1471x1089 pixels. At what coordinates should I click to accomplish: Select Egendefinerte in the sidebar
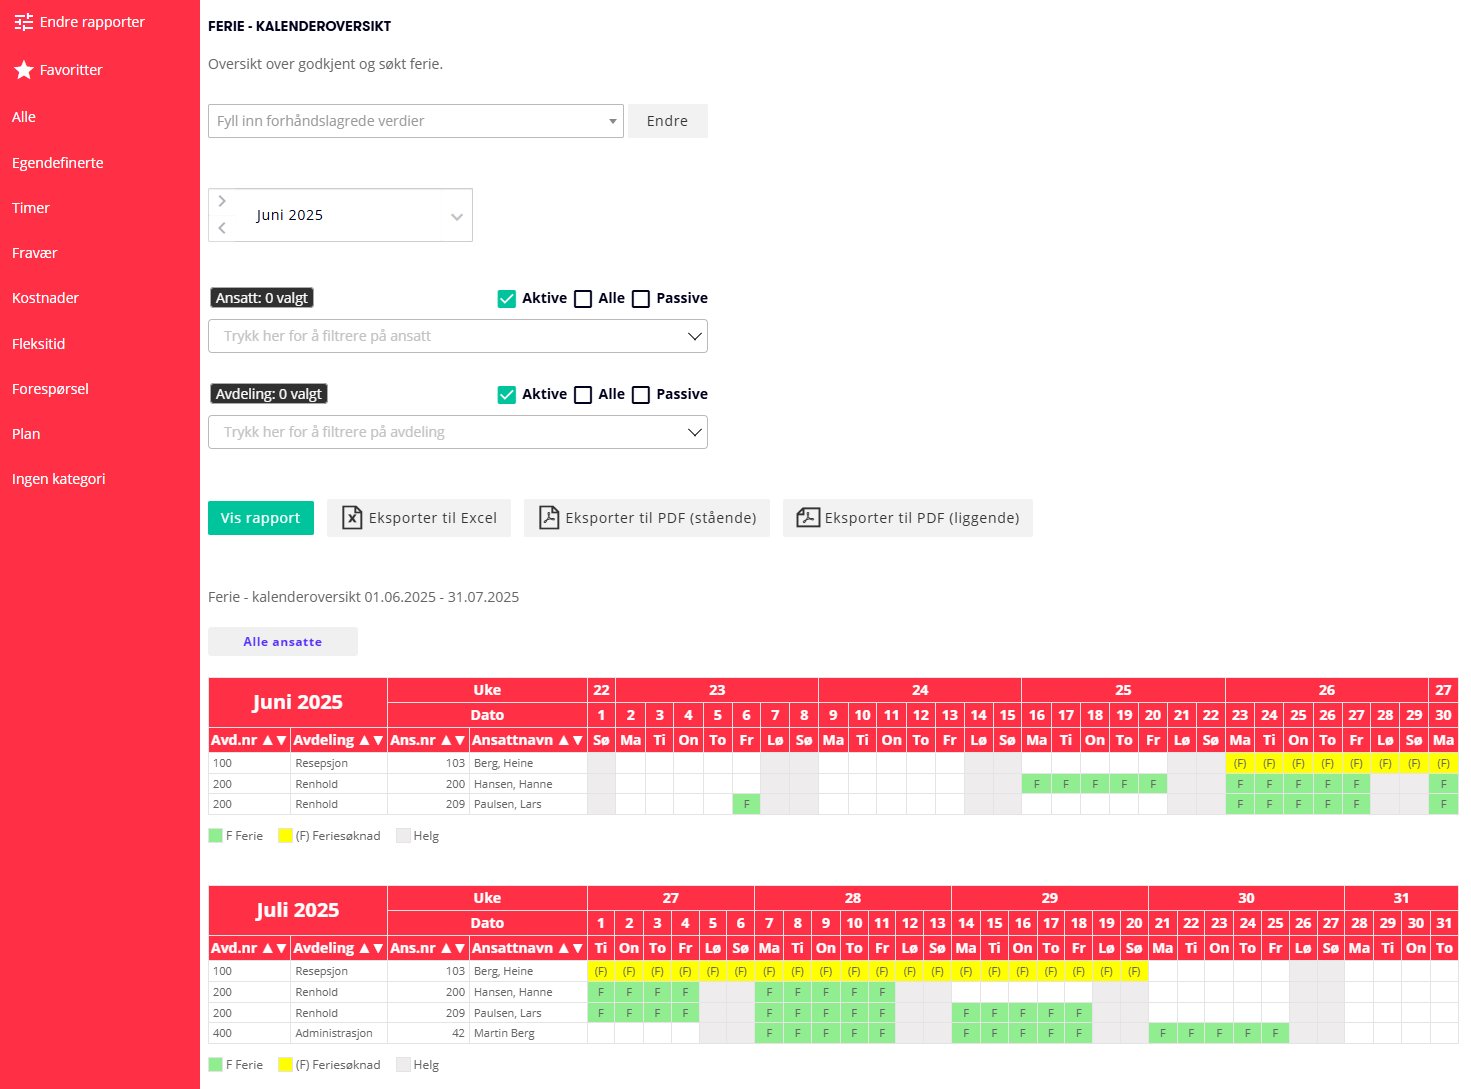[58, 163]
